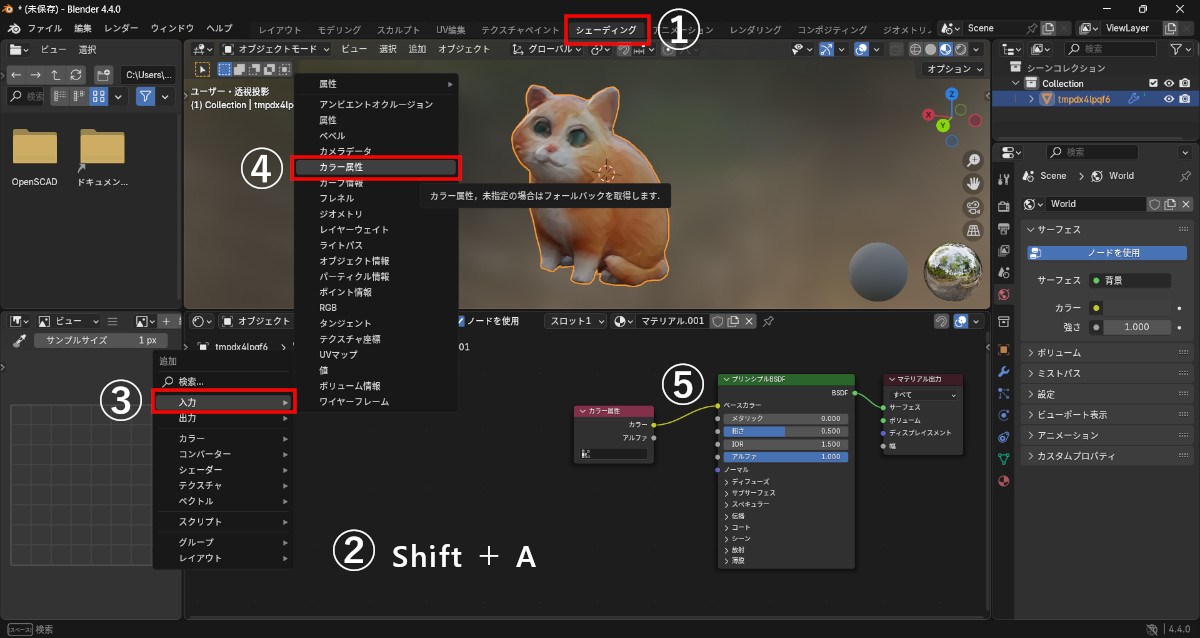Image resolution: width=1200 pixels, height=638 pixels.
Task: Open the World properties tab
Action: click(x=1004, y=295)
